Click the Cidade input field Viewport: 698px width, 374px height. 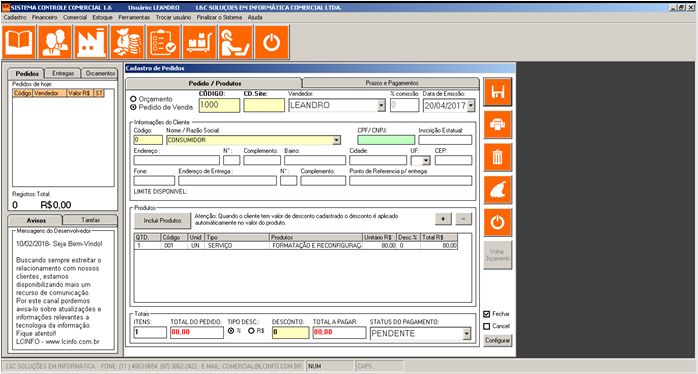point(378,160)
